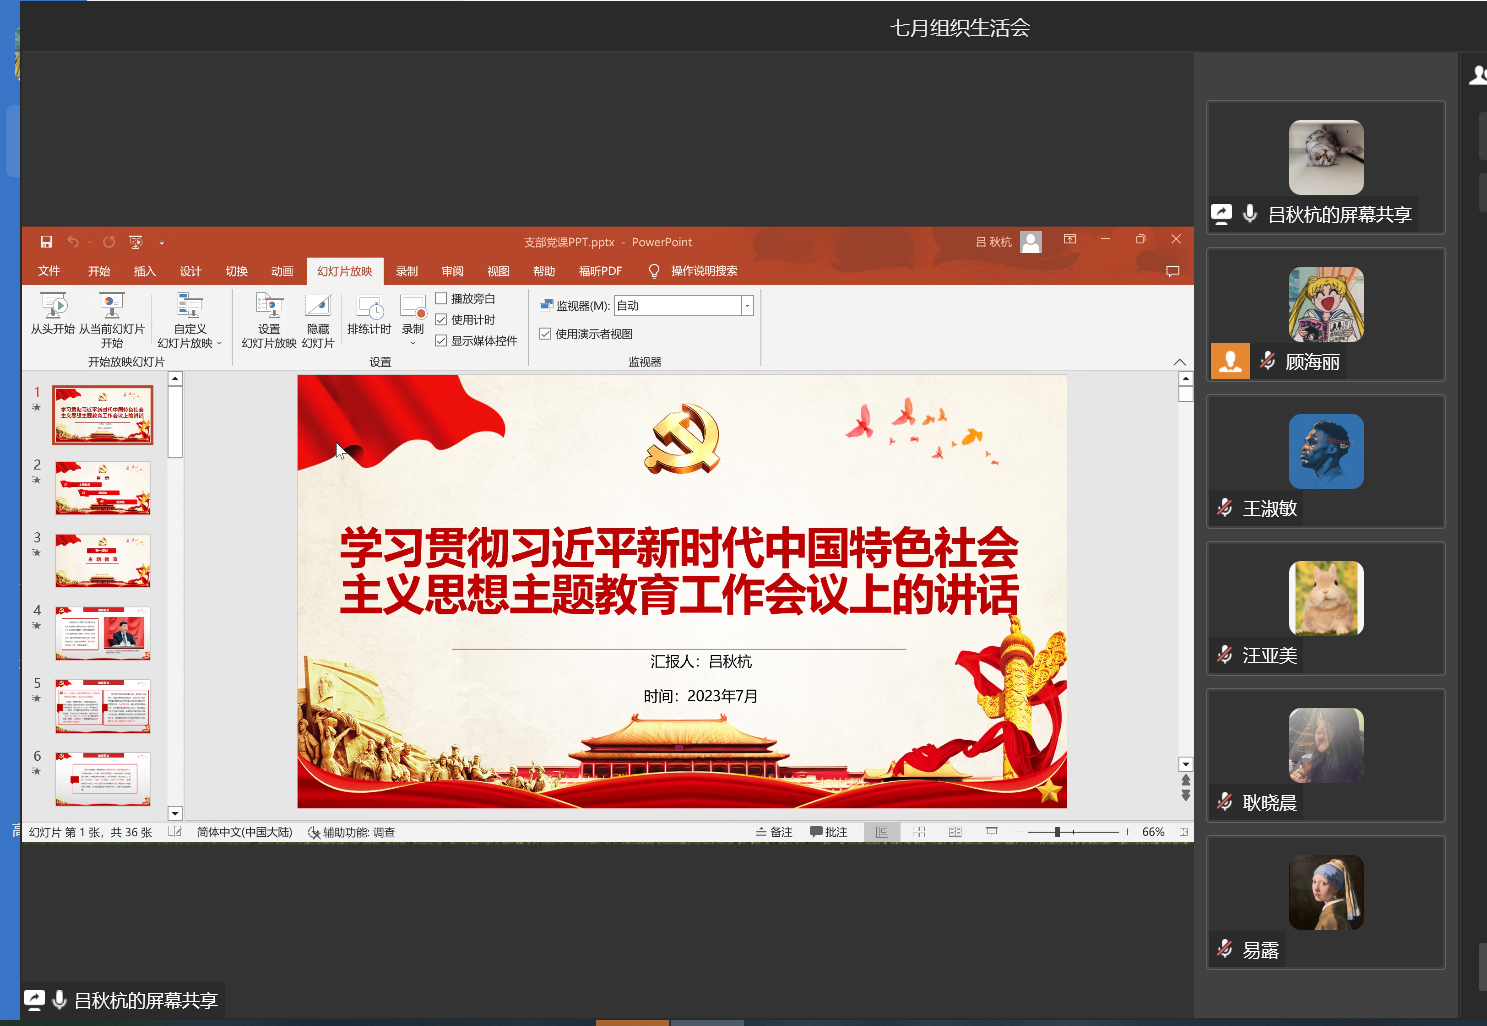Screen dimensions: 1487x1026
Task: Toggle Use Presenter View (使用演示者视图) checkbox
Action: [545, 334]
